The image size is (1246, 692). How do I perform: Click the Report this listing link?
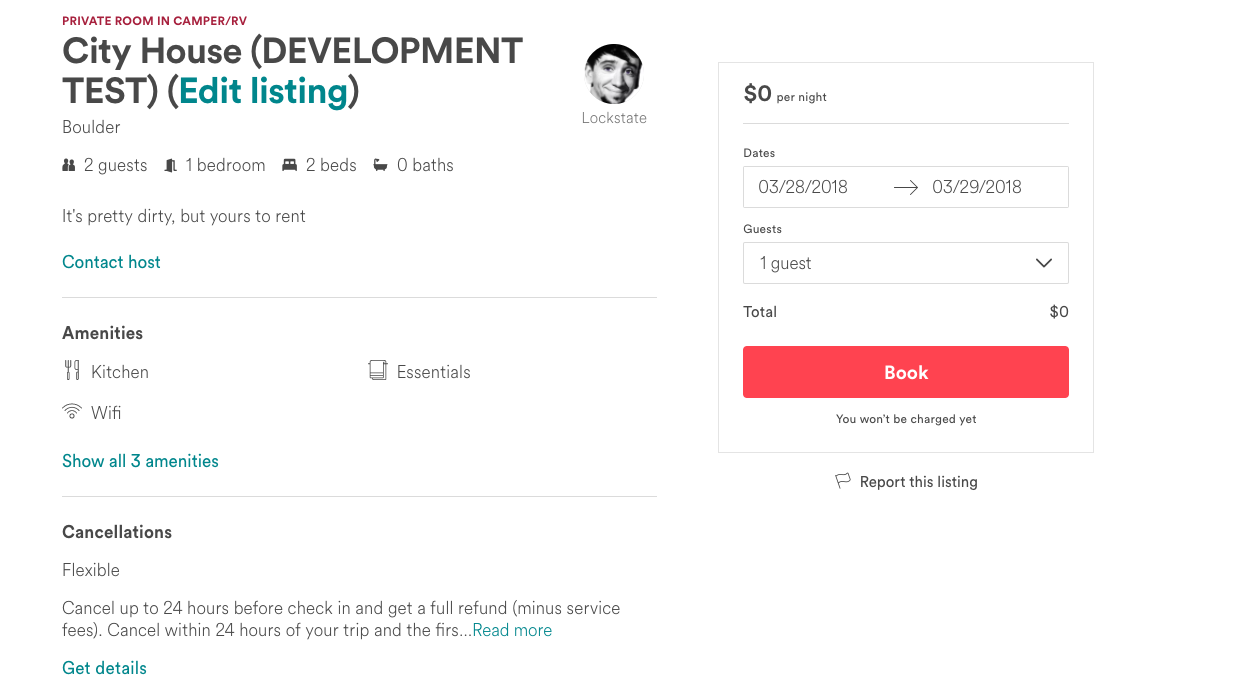918,482
